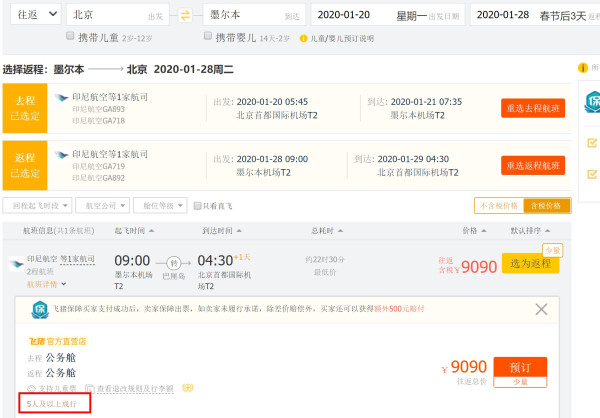Open the 舱位等级 filter dropdown
This screenshot has width=600, height=418.
click(160, 206)
